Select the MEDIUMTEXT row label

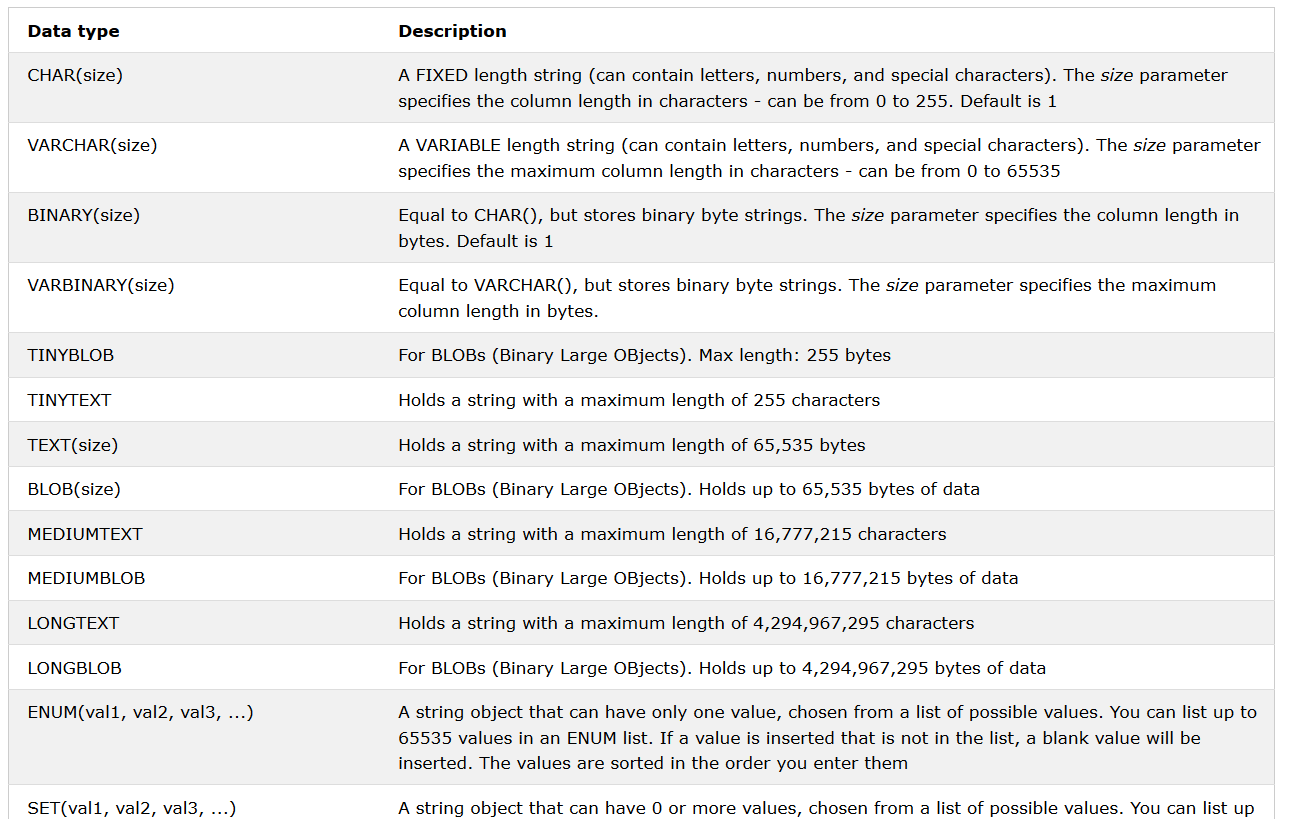point(85,534)
